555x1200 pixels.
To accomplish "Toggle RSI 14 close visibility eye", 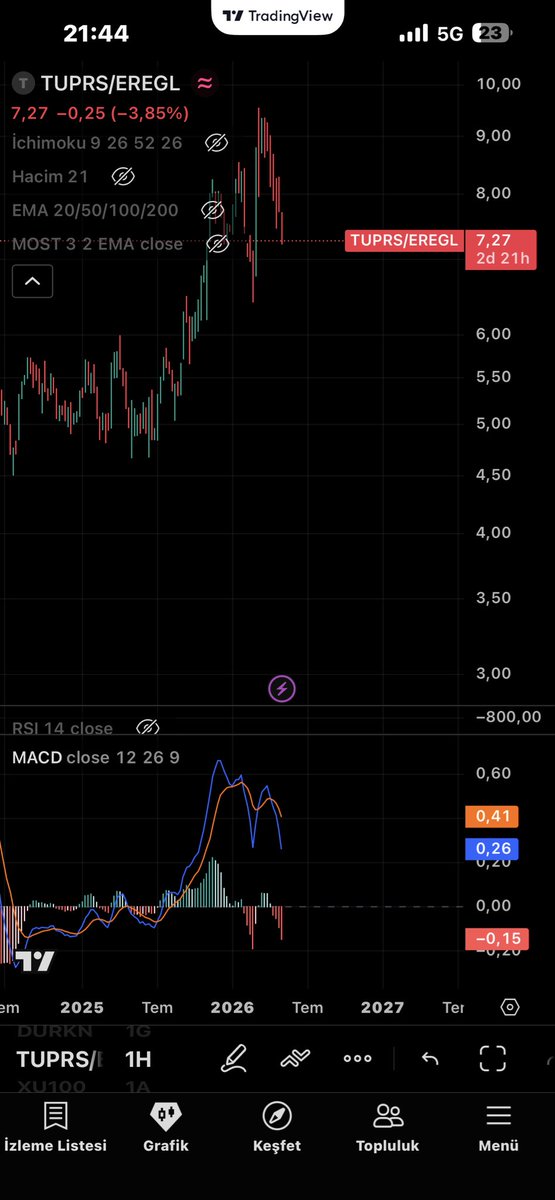I will (x=148, y=727).
